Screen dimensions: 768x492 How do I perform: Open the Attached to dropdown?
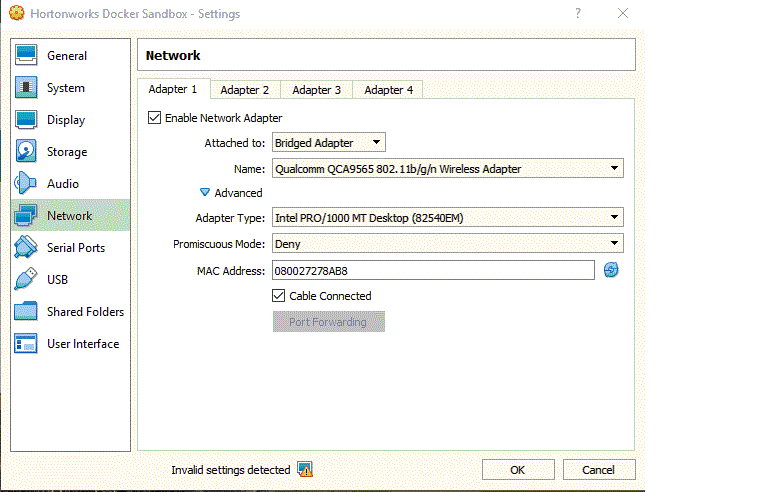pos(329,143)
